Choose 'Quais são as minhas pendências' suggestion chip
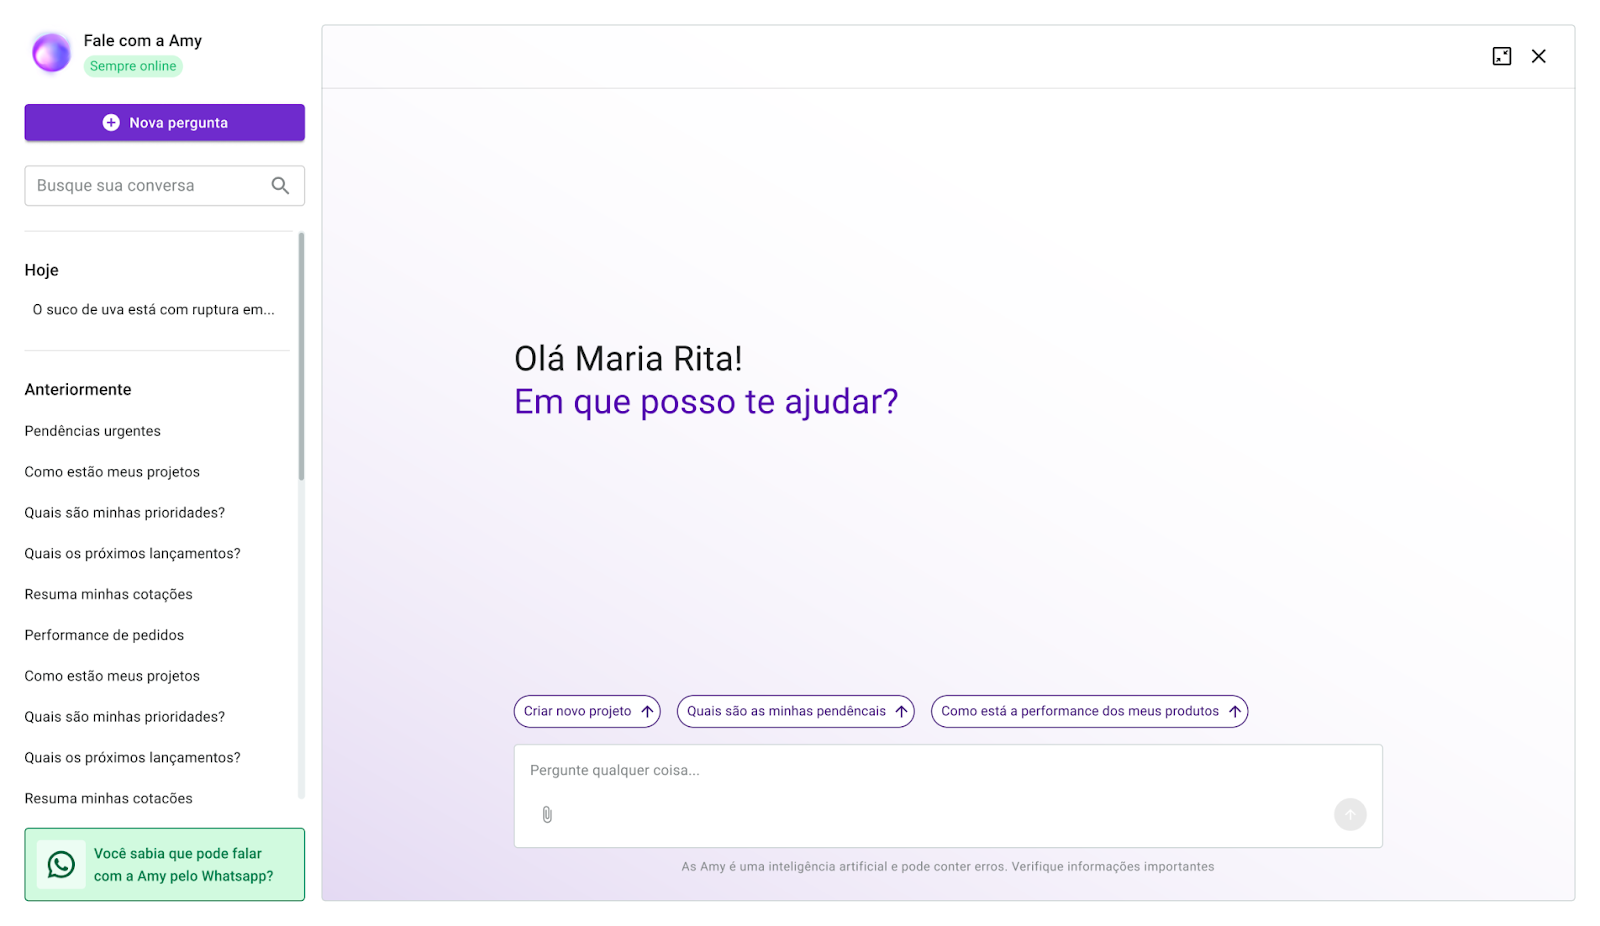This screenshot has height=926, width=1600. tap(795, 711)
